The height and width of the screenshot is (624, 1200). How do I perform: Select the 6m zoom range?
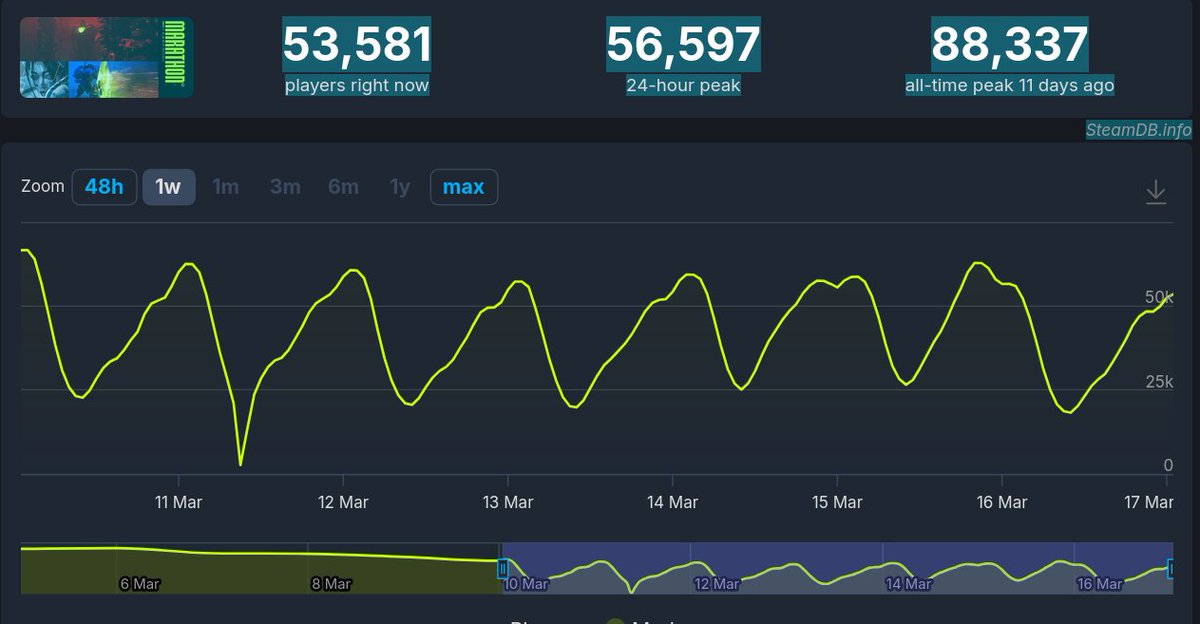click(x=343, y=187)
